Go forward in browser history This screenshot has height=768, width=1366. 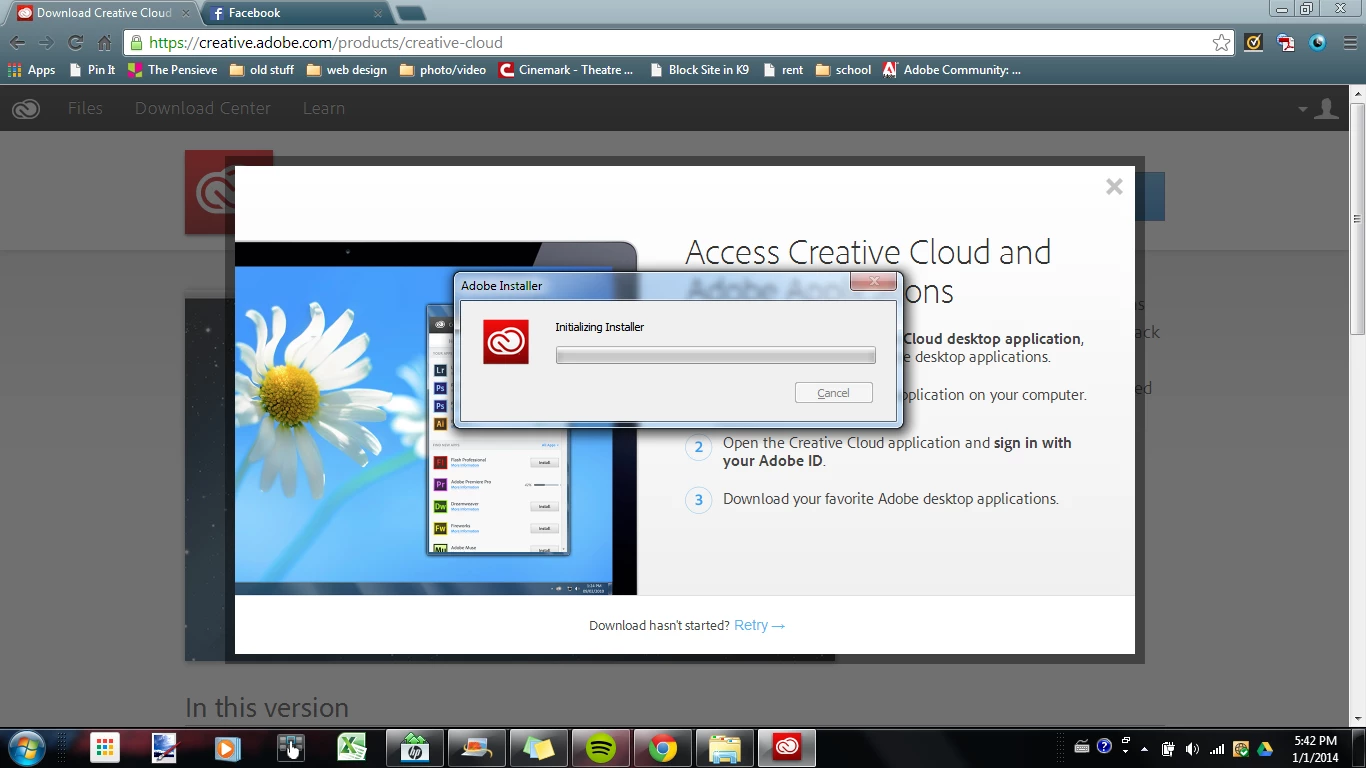[46, 43]
